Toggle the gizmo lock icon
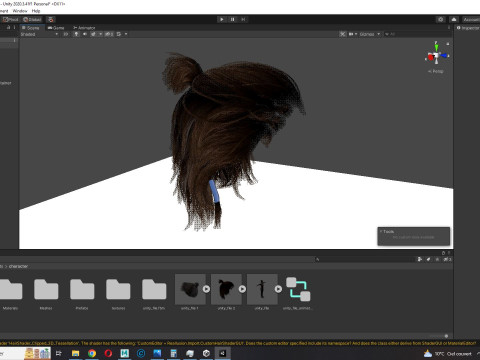Image resolution: width=480 pixels, height=360 pixels. [x=448, y=44]
